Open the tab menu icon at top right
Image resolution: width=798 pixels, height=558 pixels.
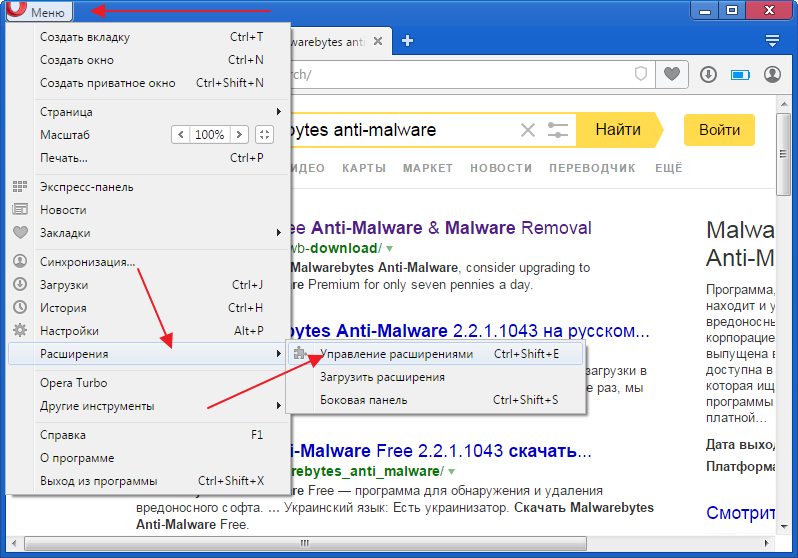click(772, 41)
